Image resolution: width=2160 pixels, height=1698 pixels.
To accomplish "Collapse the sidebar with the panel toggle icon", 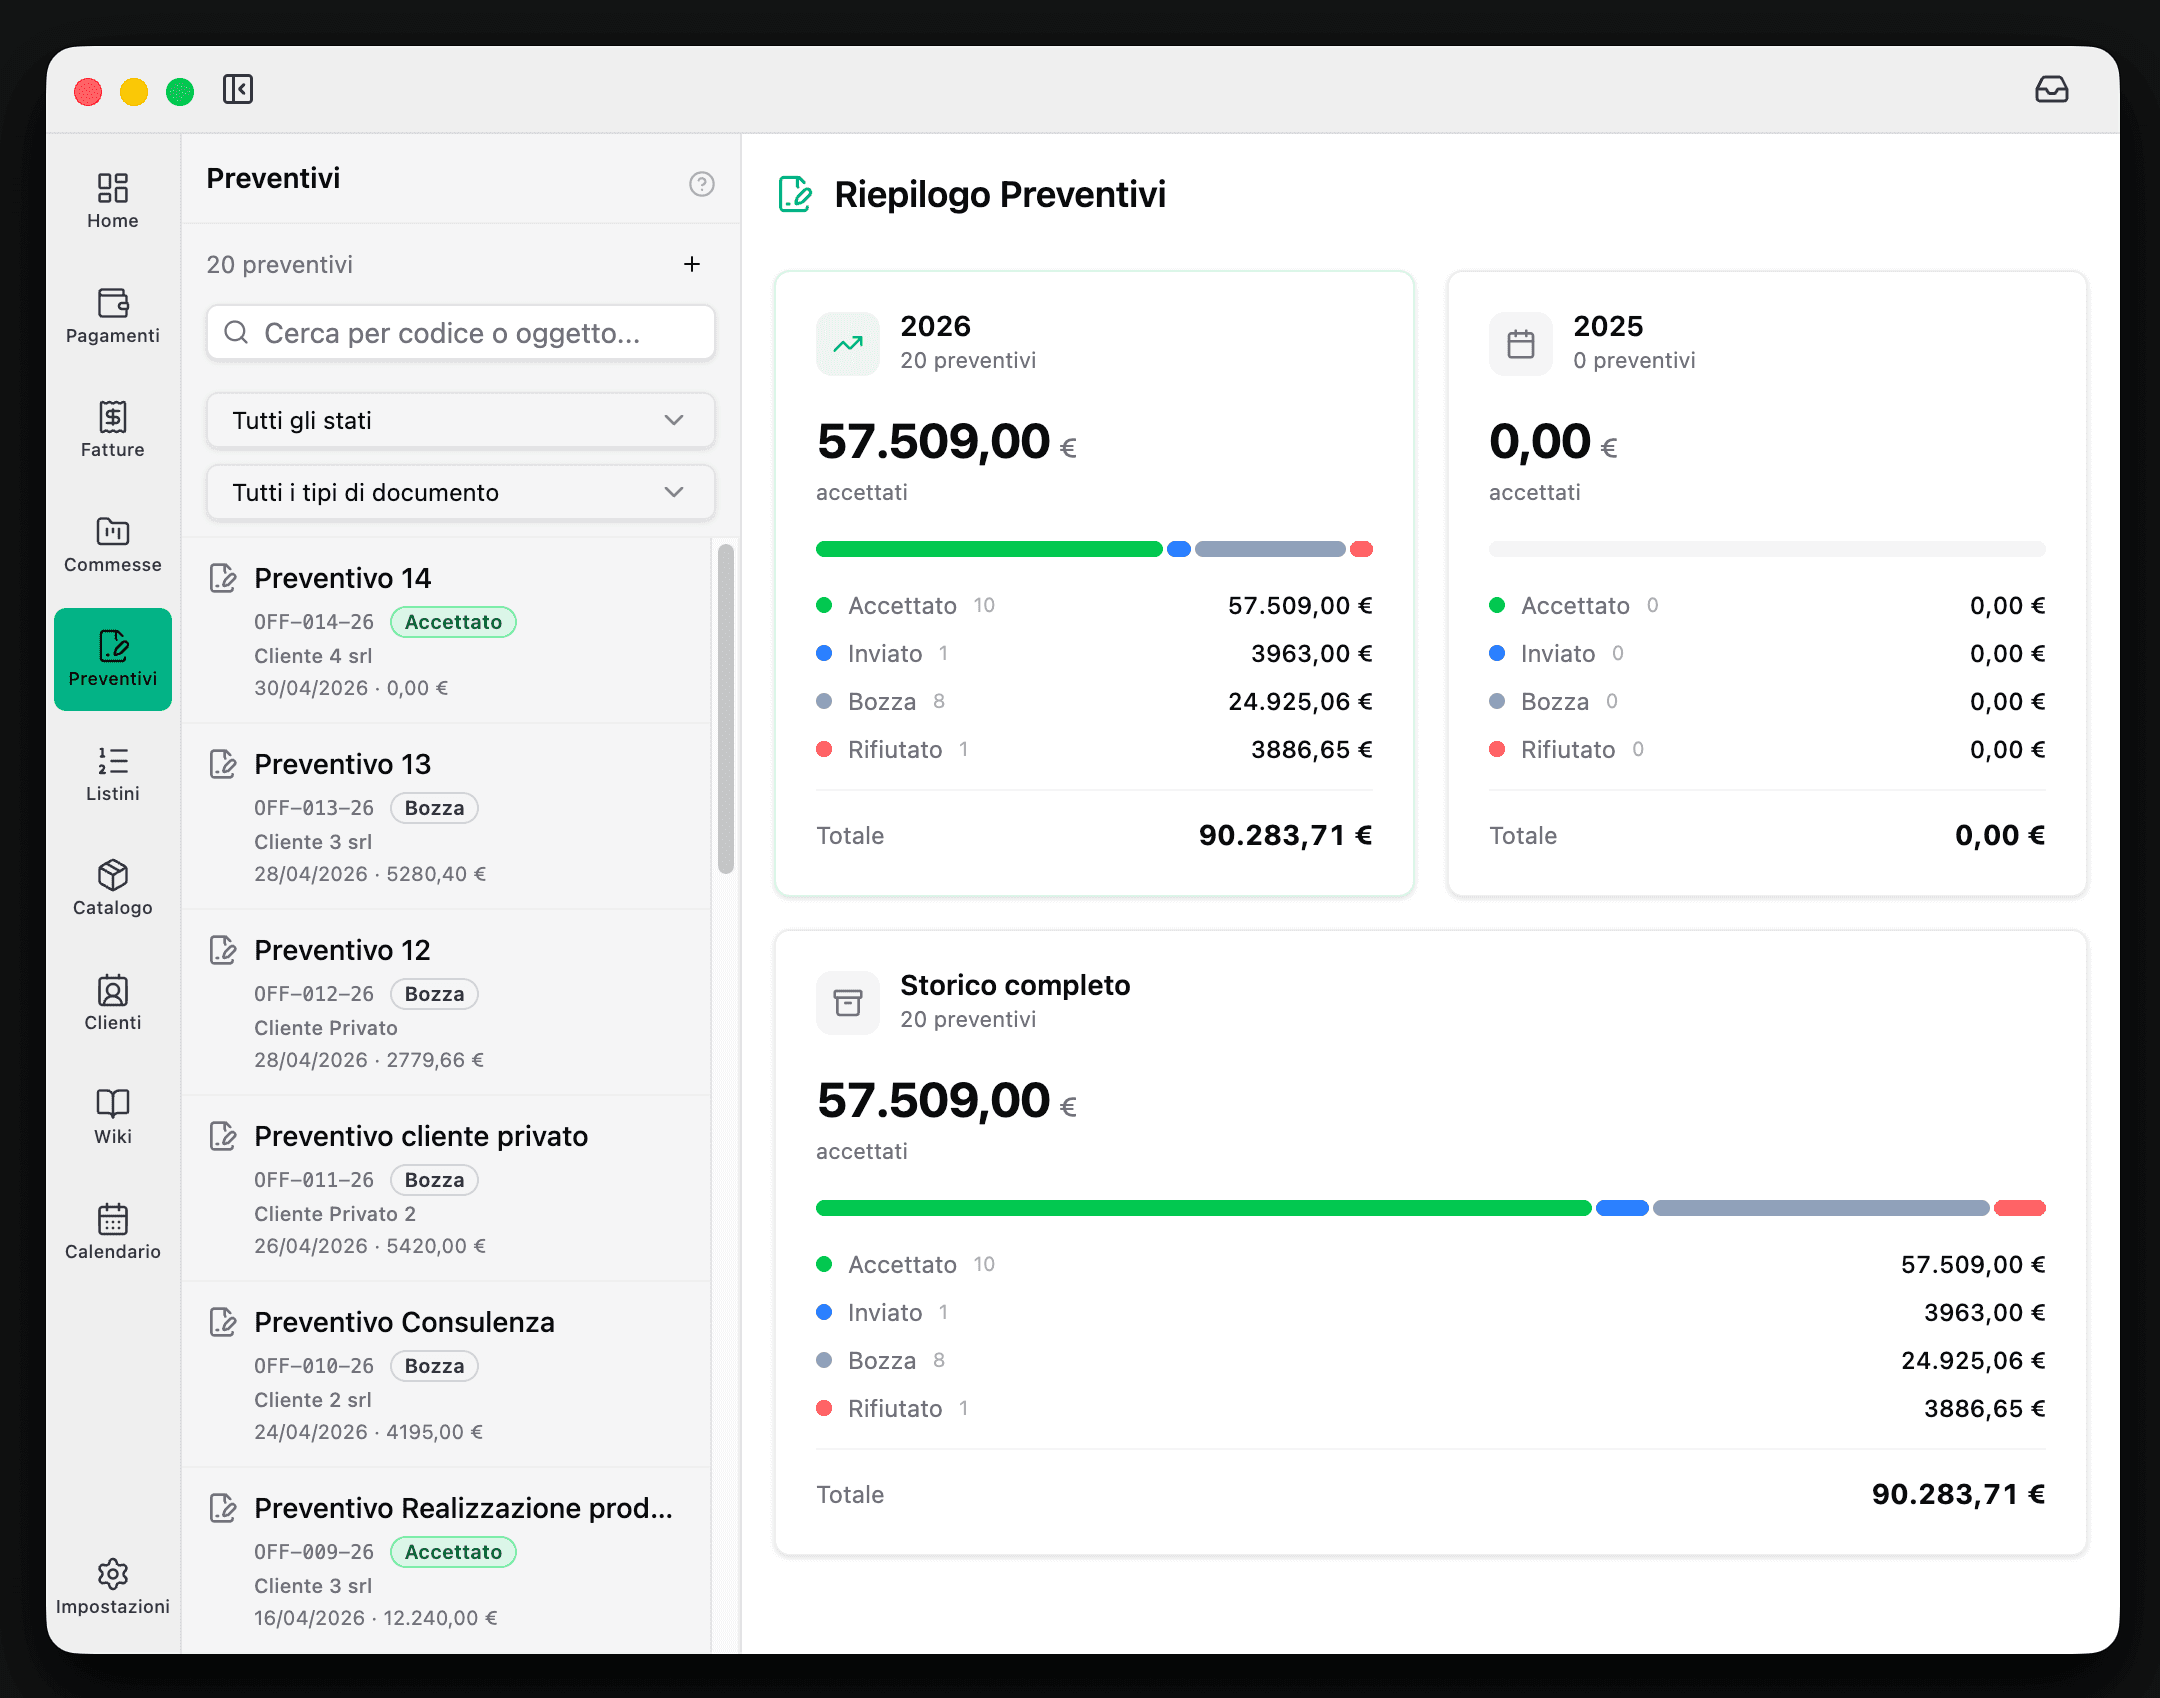I will tap(238, 89).
